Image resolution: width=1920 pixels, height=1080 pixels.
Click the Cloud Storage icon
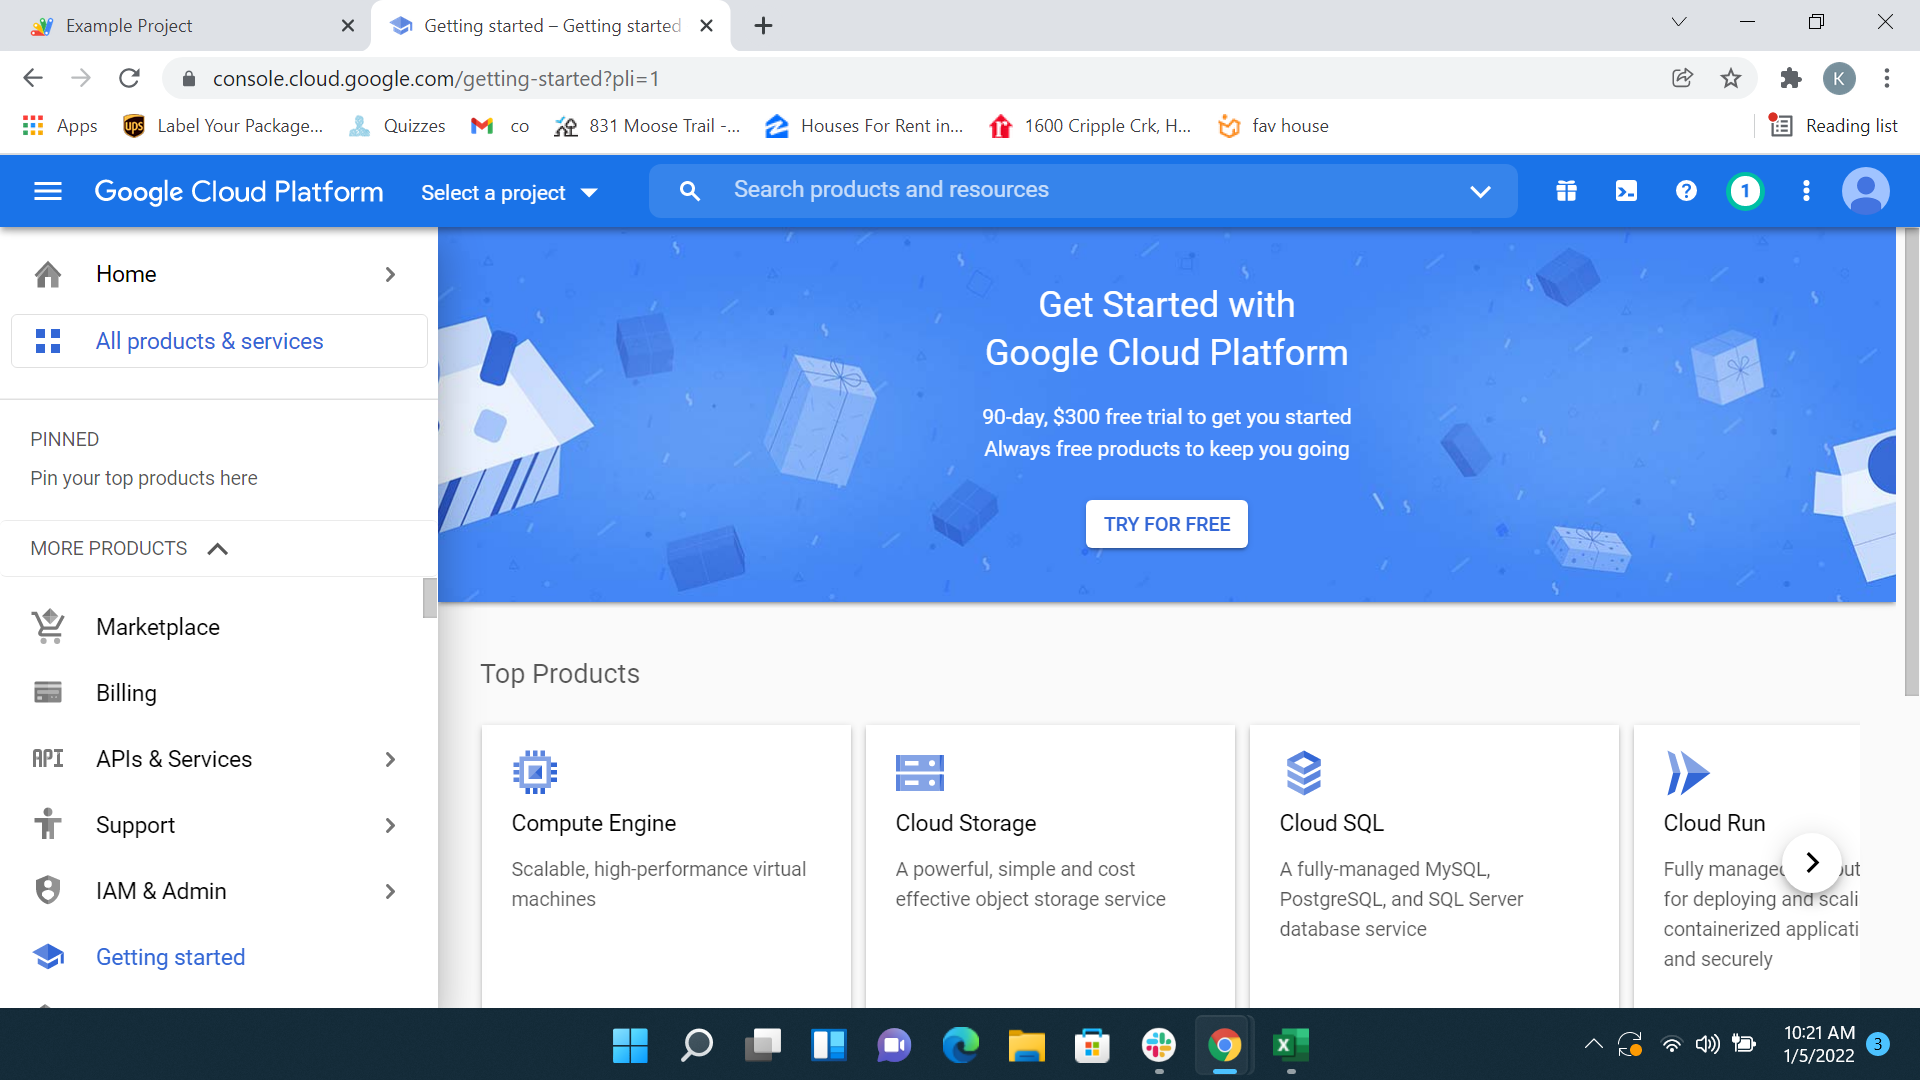920,773
